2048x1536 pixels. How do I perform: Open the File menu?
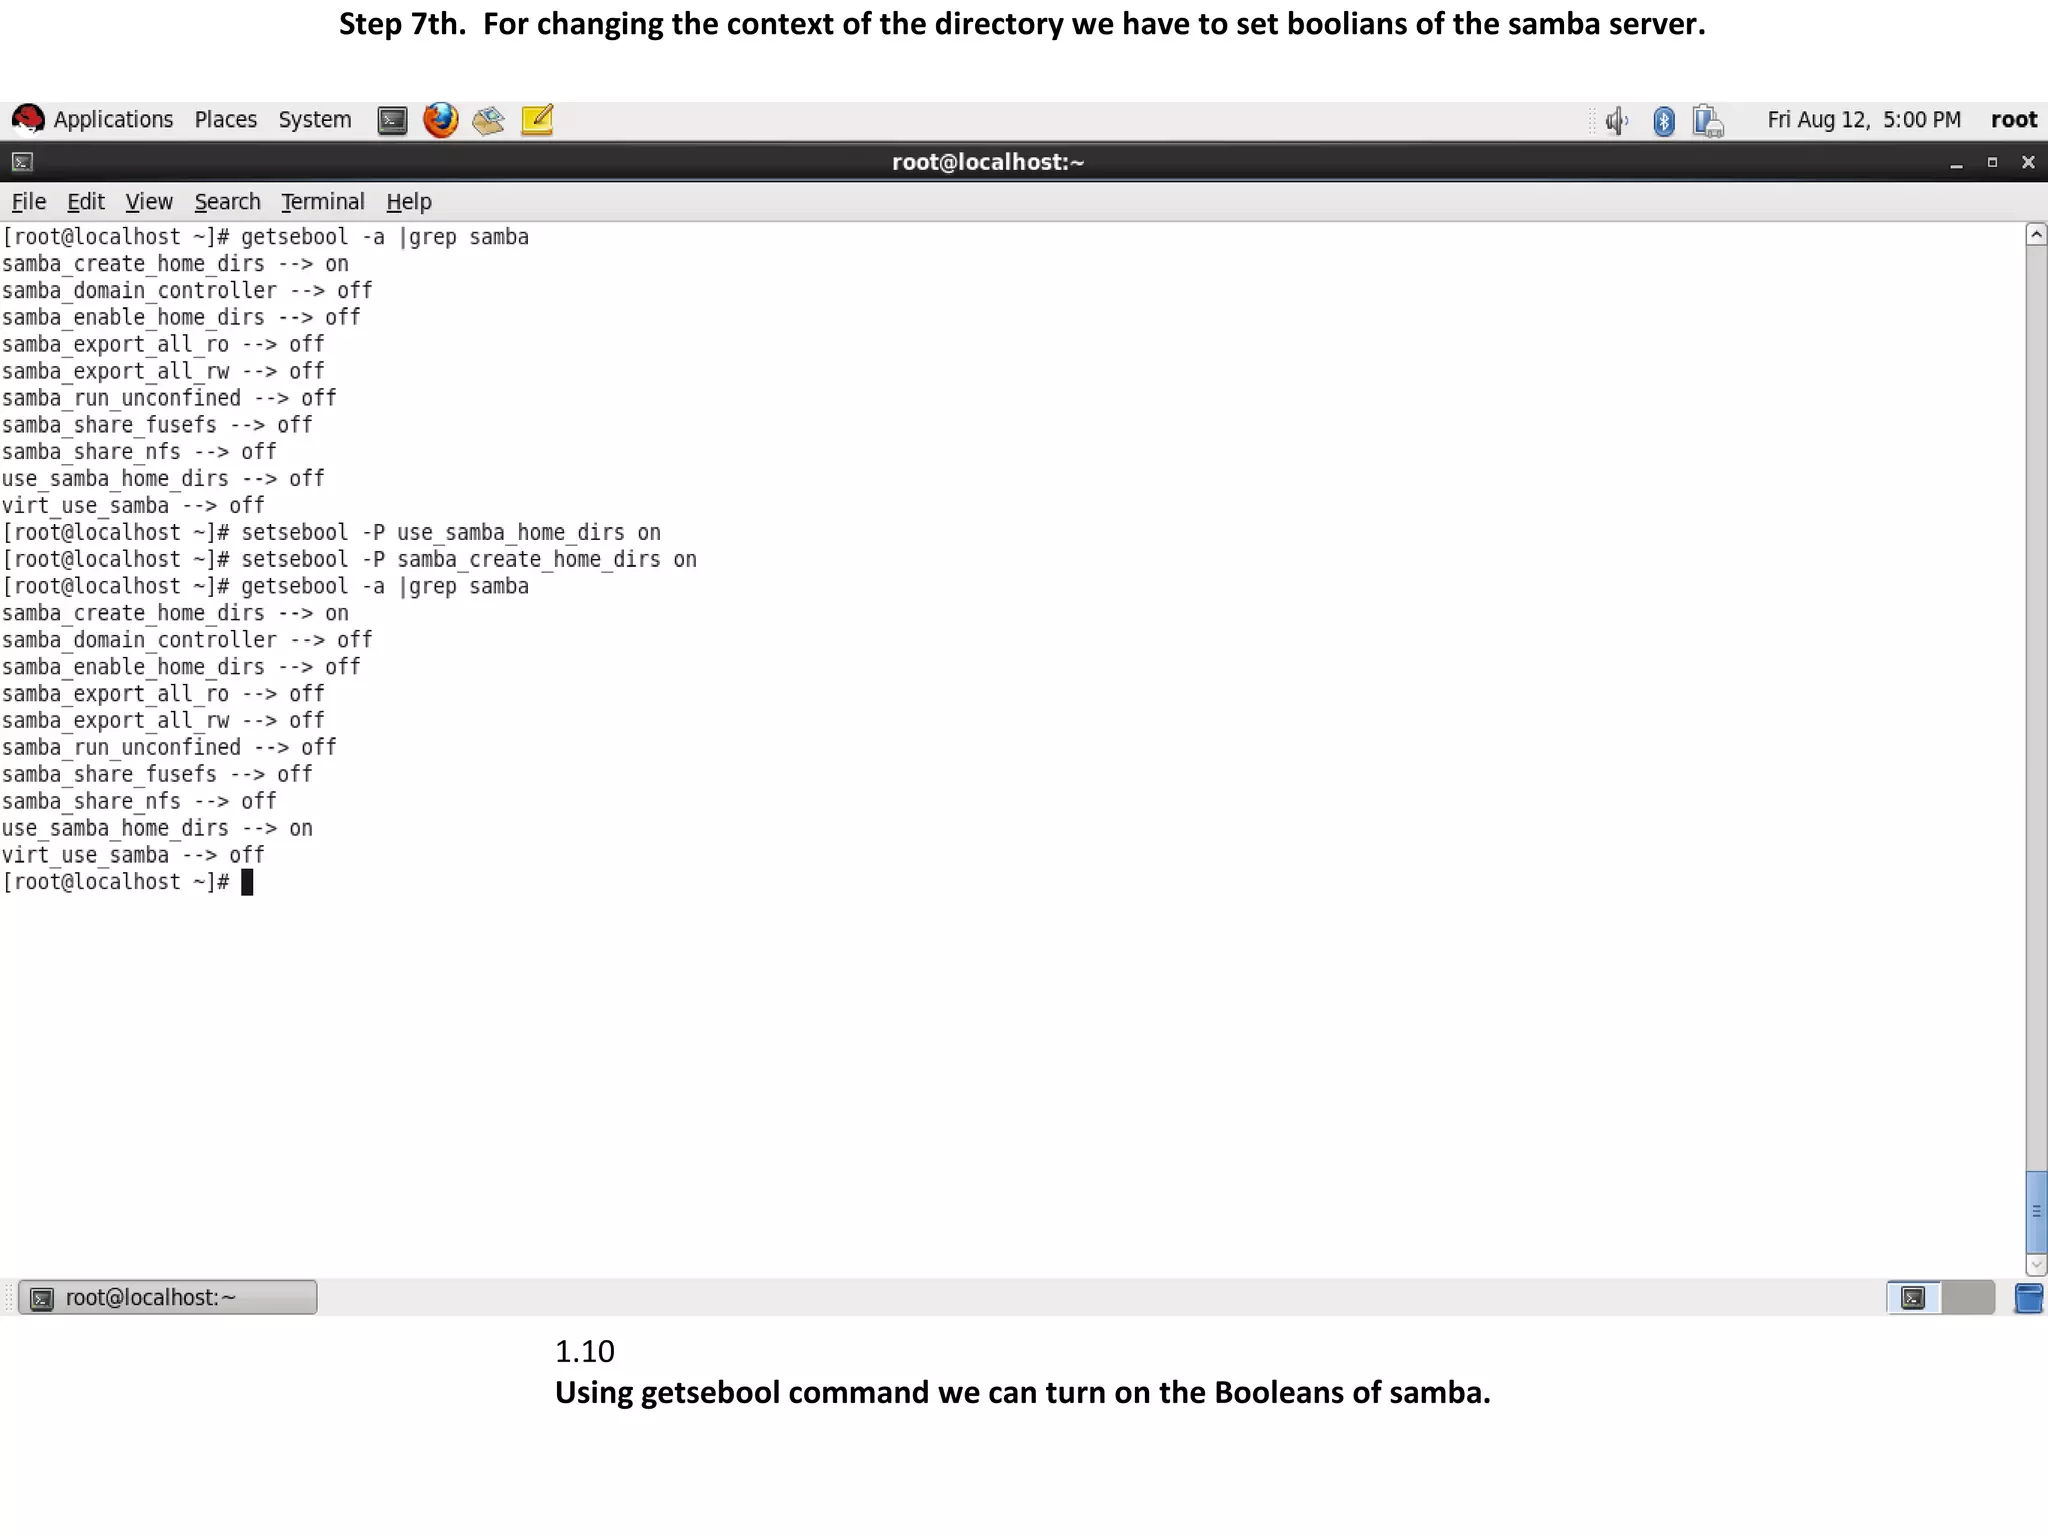(x=29, y=202)
